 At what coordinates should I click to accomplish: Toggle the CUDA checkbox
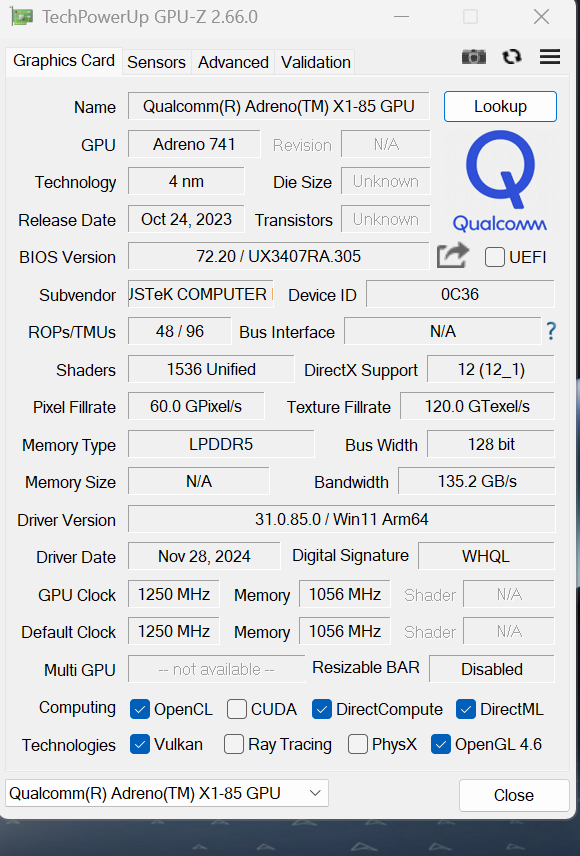click(x=236, y=709)
